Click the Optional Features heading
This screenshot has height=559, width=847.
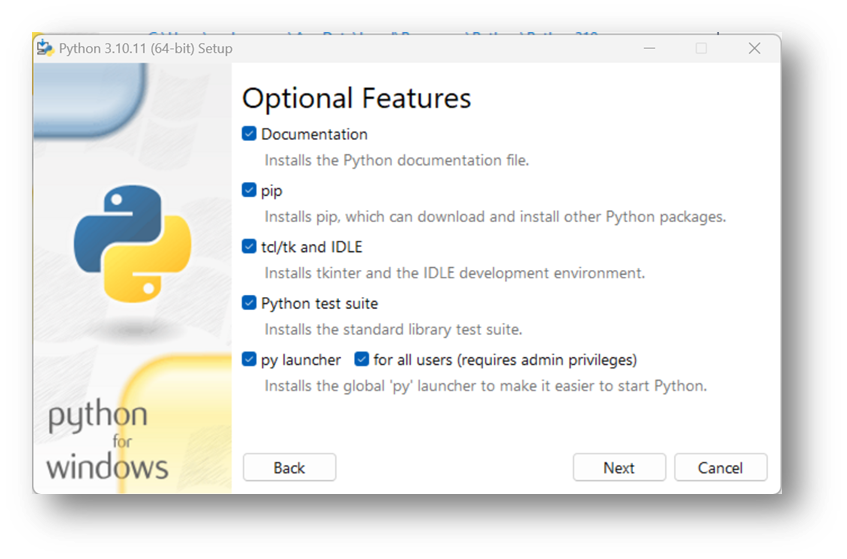click(356, 98)
